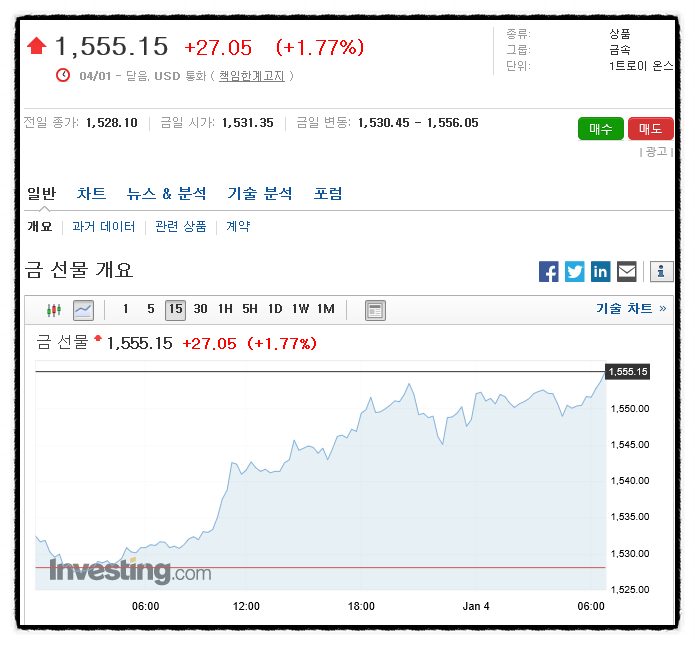695x645 pixels.
Task: Share on Facebook icon
Action: (x=548, y=271)
